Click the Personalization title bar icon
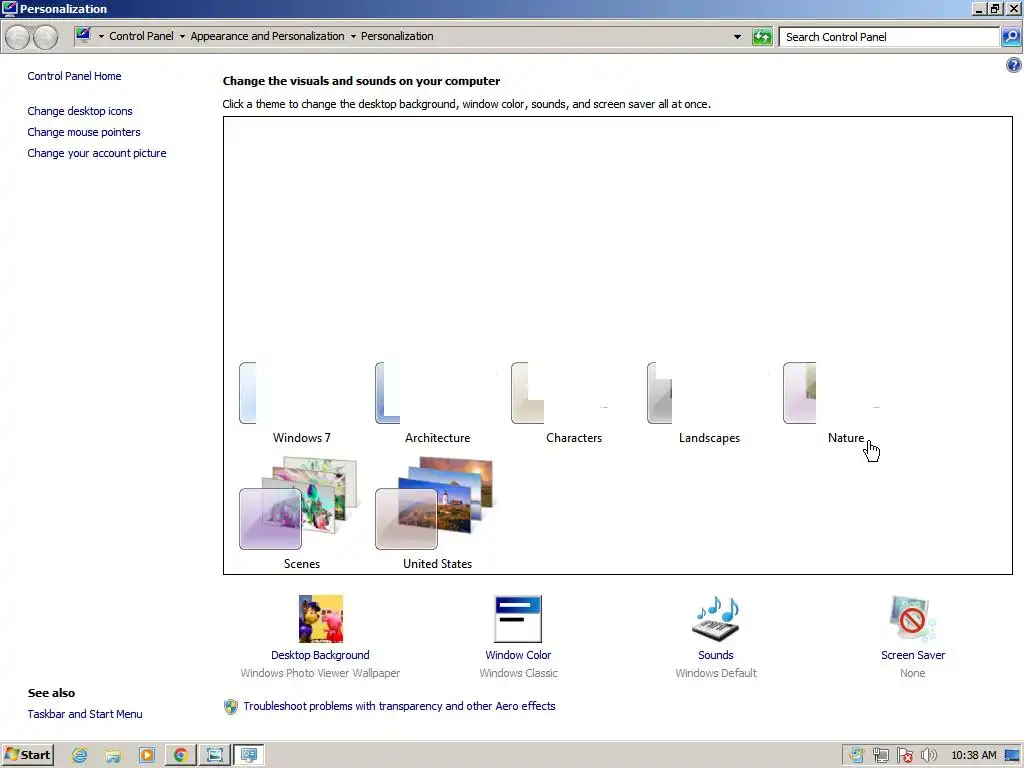This screenshot has width=1024, height=768. coord(9,8)
